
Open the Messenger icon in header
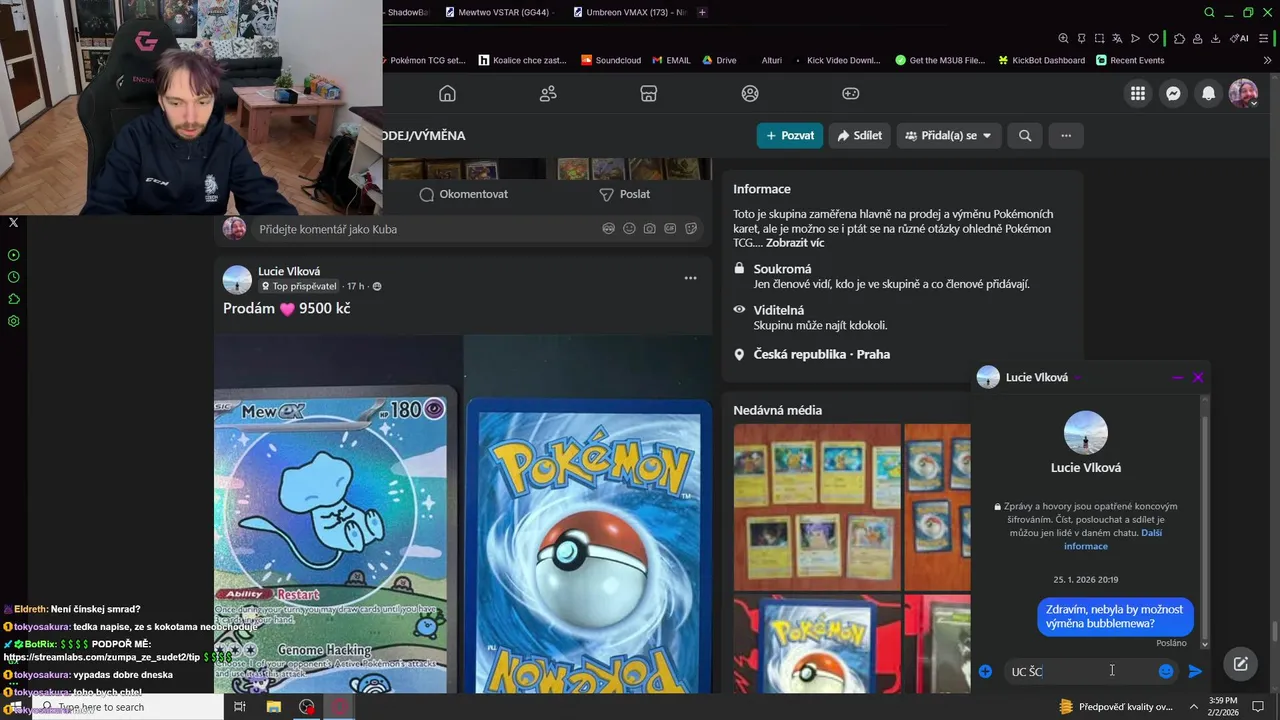[1173, 93]
